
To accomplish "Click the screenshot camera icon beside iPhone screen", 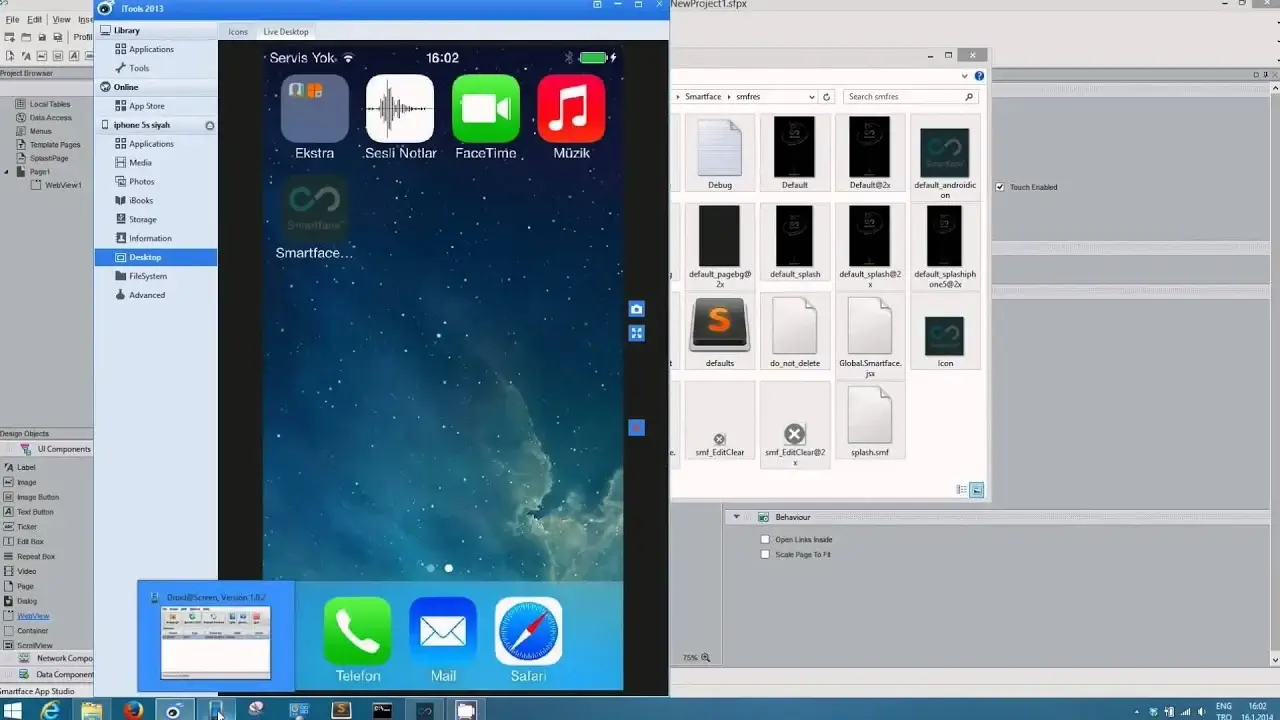I will [x=637, y=308].
